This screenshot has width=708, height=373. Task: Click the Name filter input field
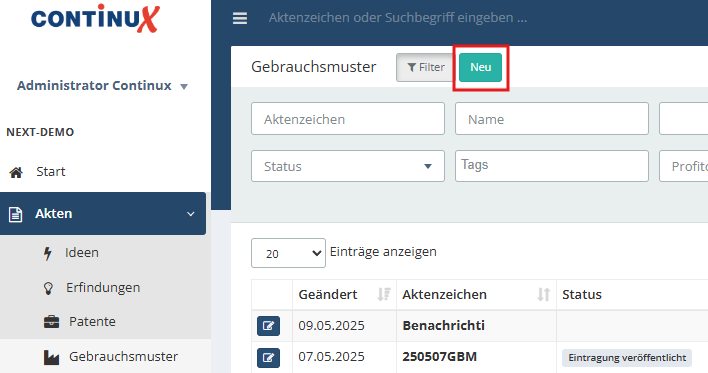(552, 119)
